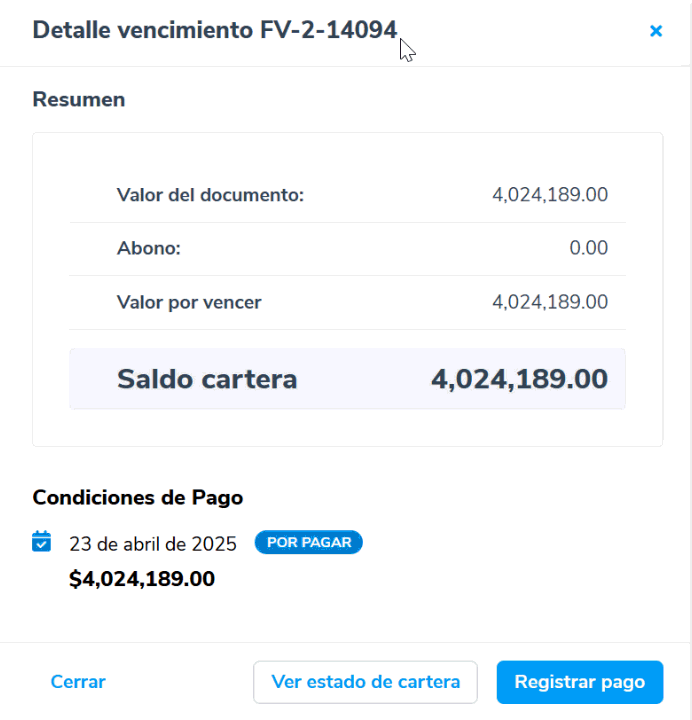Select the Abono label
The width and height of the screenshot is (692, 720).
(x=149, y=248)
